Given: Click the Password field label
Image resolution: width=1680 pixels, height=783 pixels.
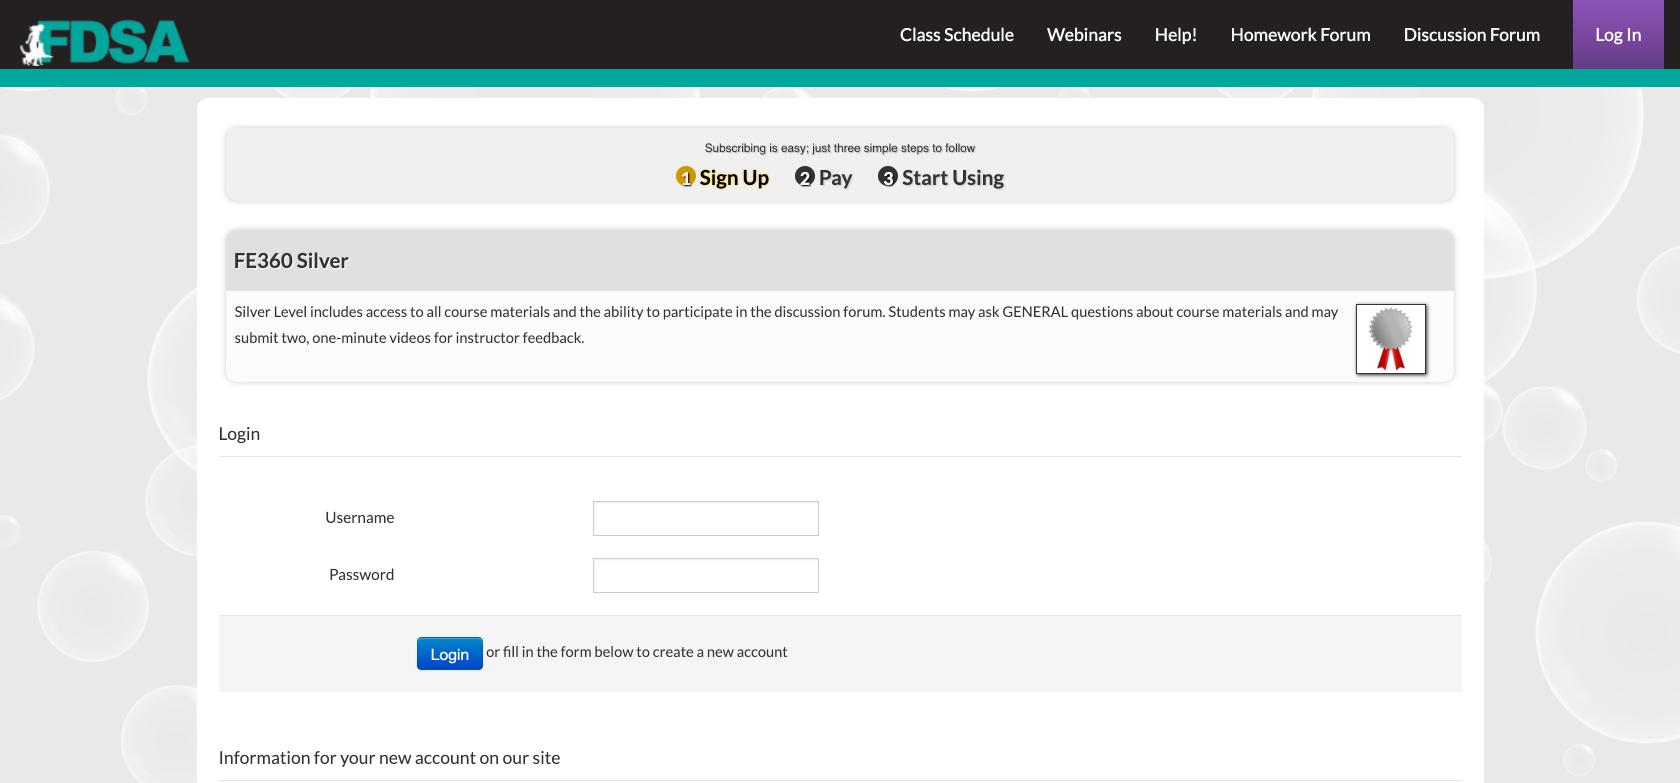Looking at the screenshot, I should click(361, 575).
